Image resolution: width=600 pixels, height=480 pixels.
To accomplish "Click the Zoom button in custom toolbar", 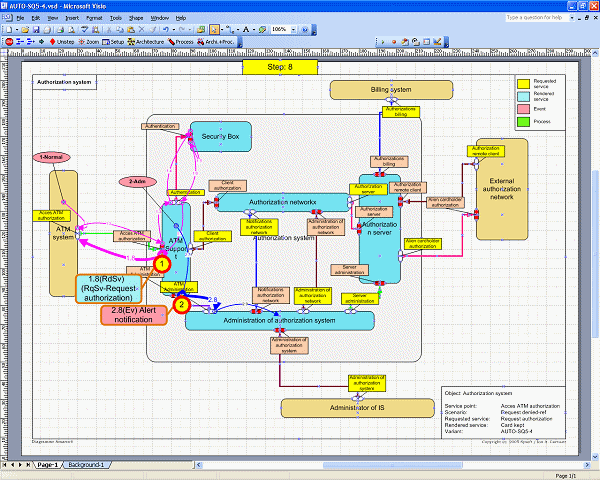I will [x=89, y=42].
